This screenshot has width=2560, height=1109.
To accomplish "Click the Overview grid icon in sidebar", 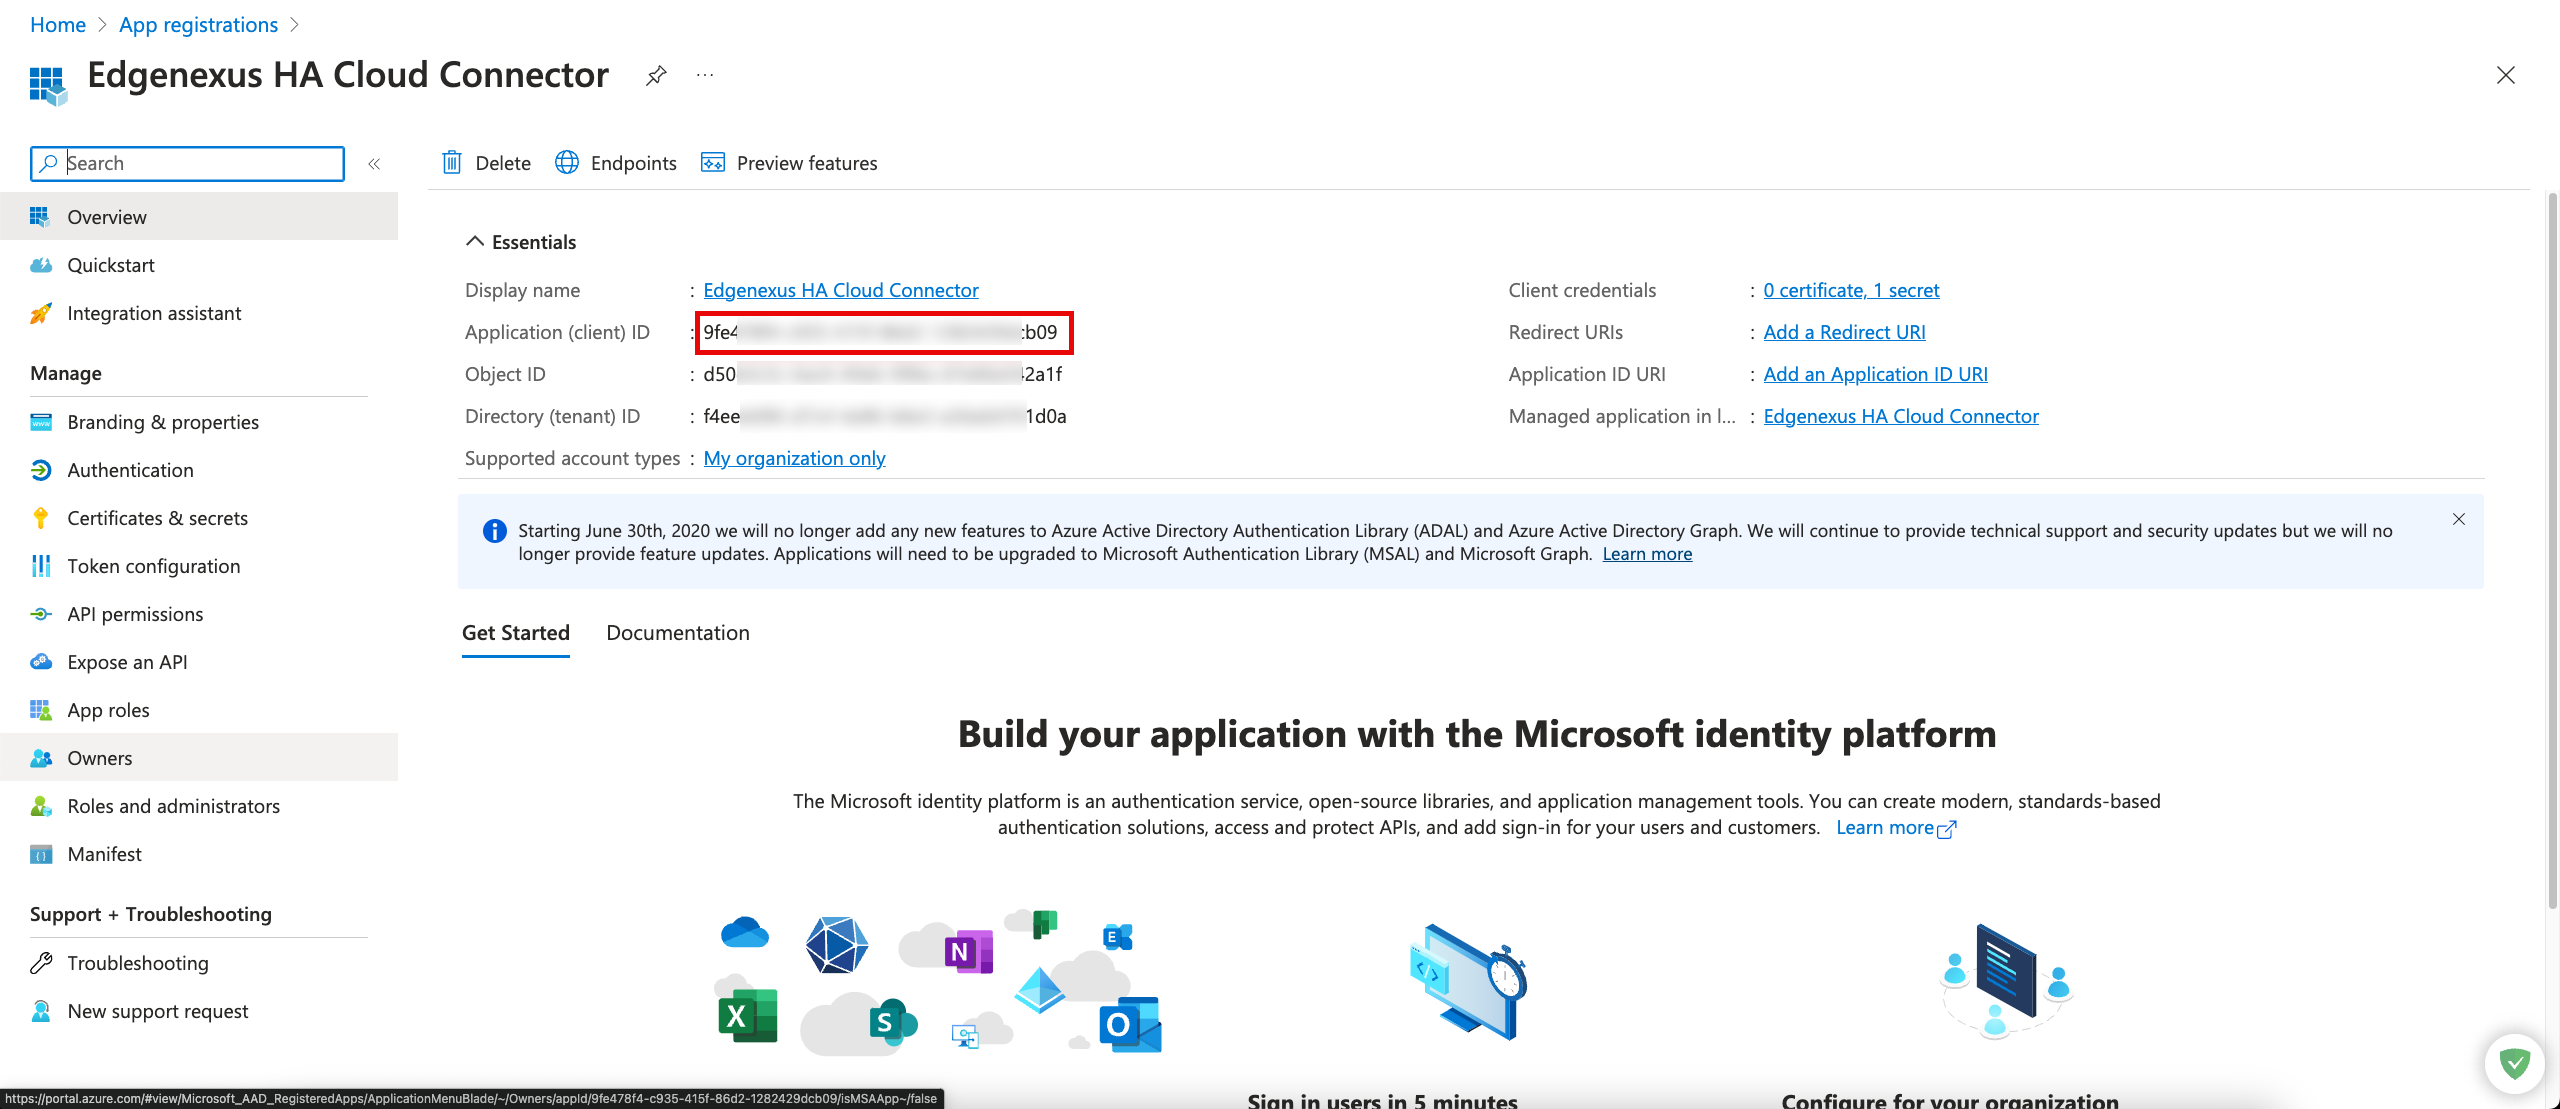I will 41,217.
